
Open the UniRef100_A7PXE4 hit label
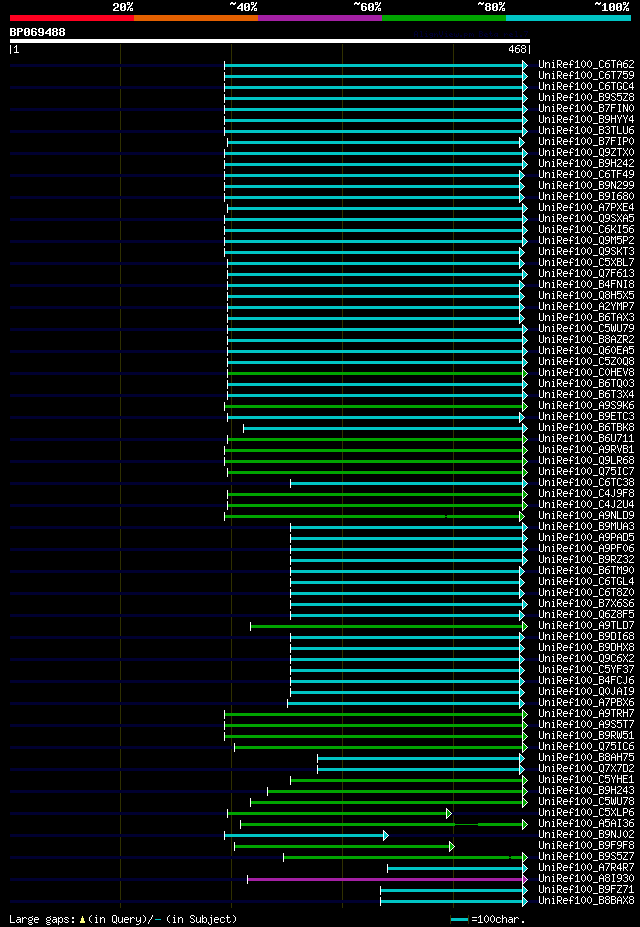pyautogui.click(x=586, y=208)
